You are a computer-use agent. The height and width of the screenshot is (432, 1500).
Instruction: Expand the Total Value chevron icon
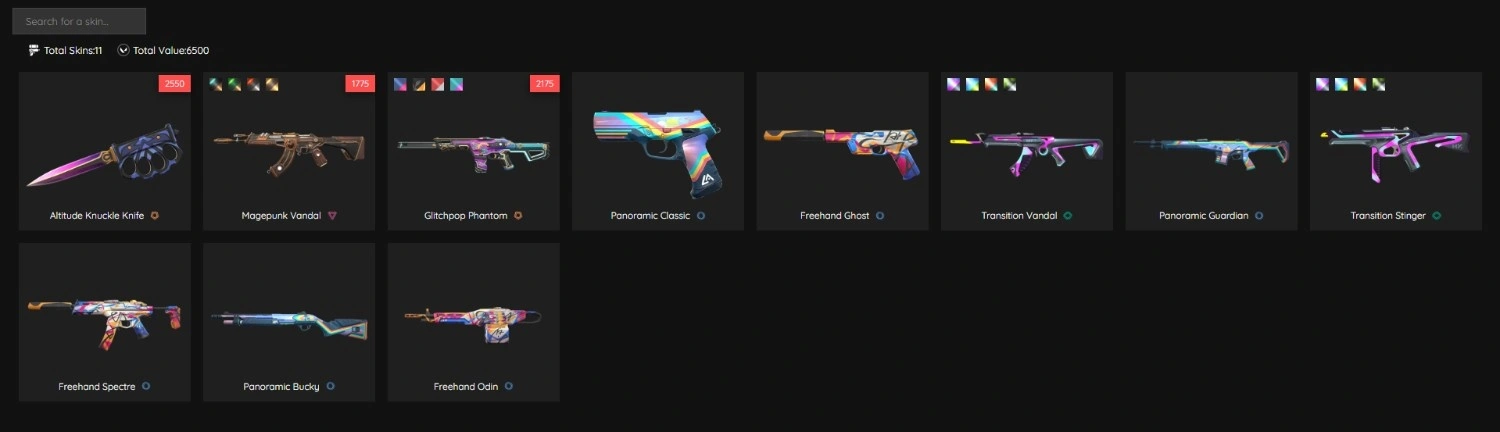pos(123,50)
